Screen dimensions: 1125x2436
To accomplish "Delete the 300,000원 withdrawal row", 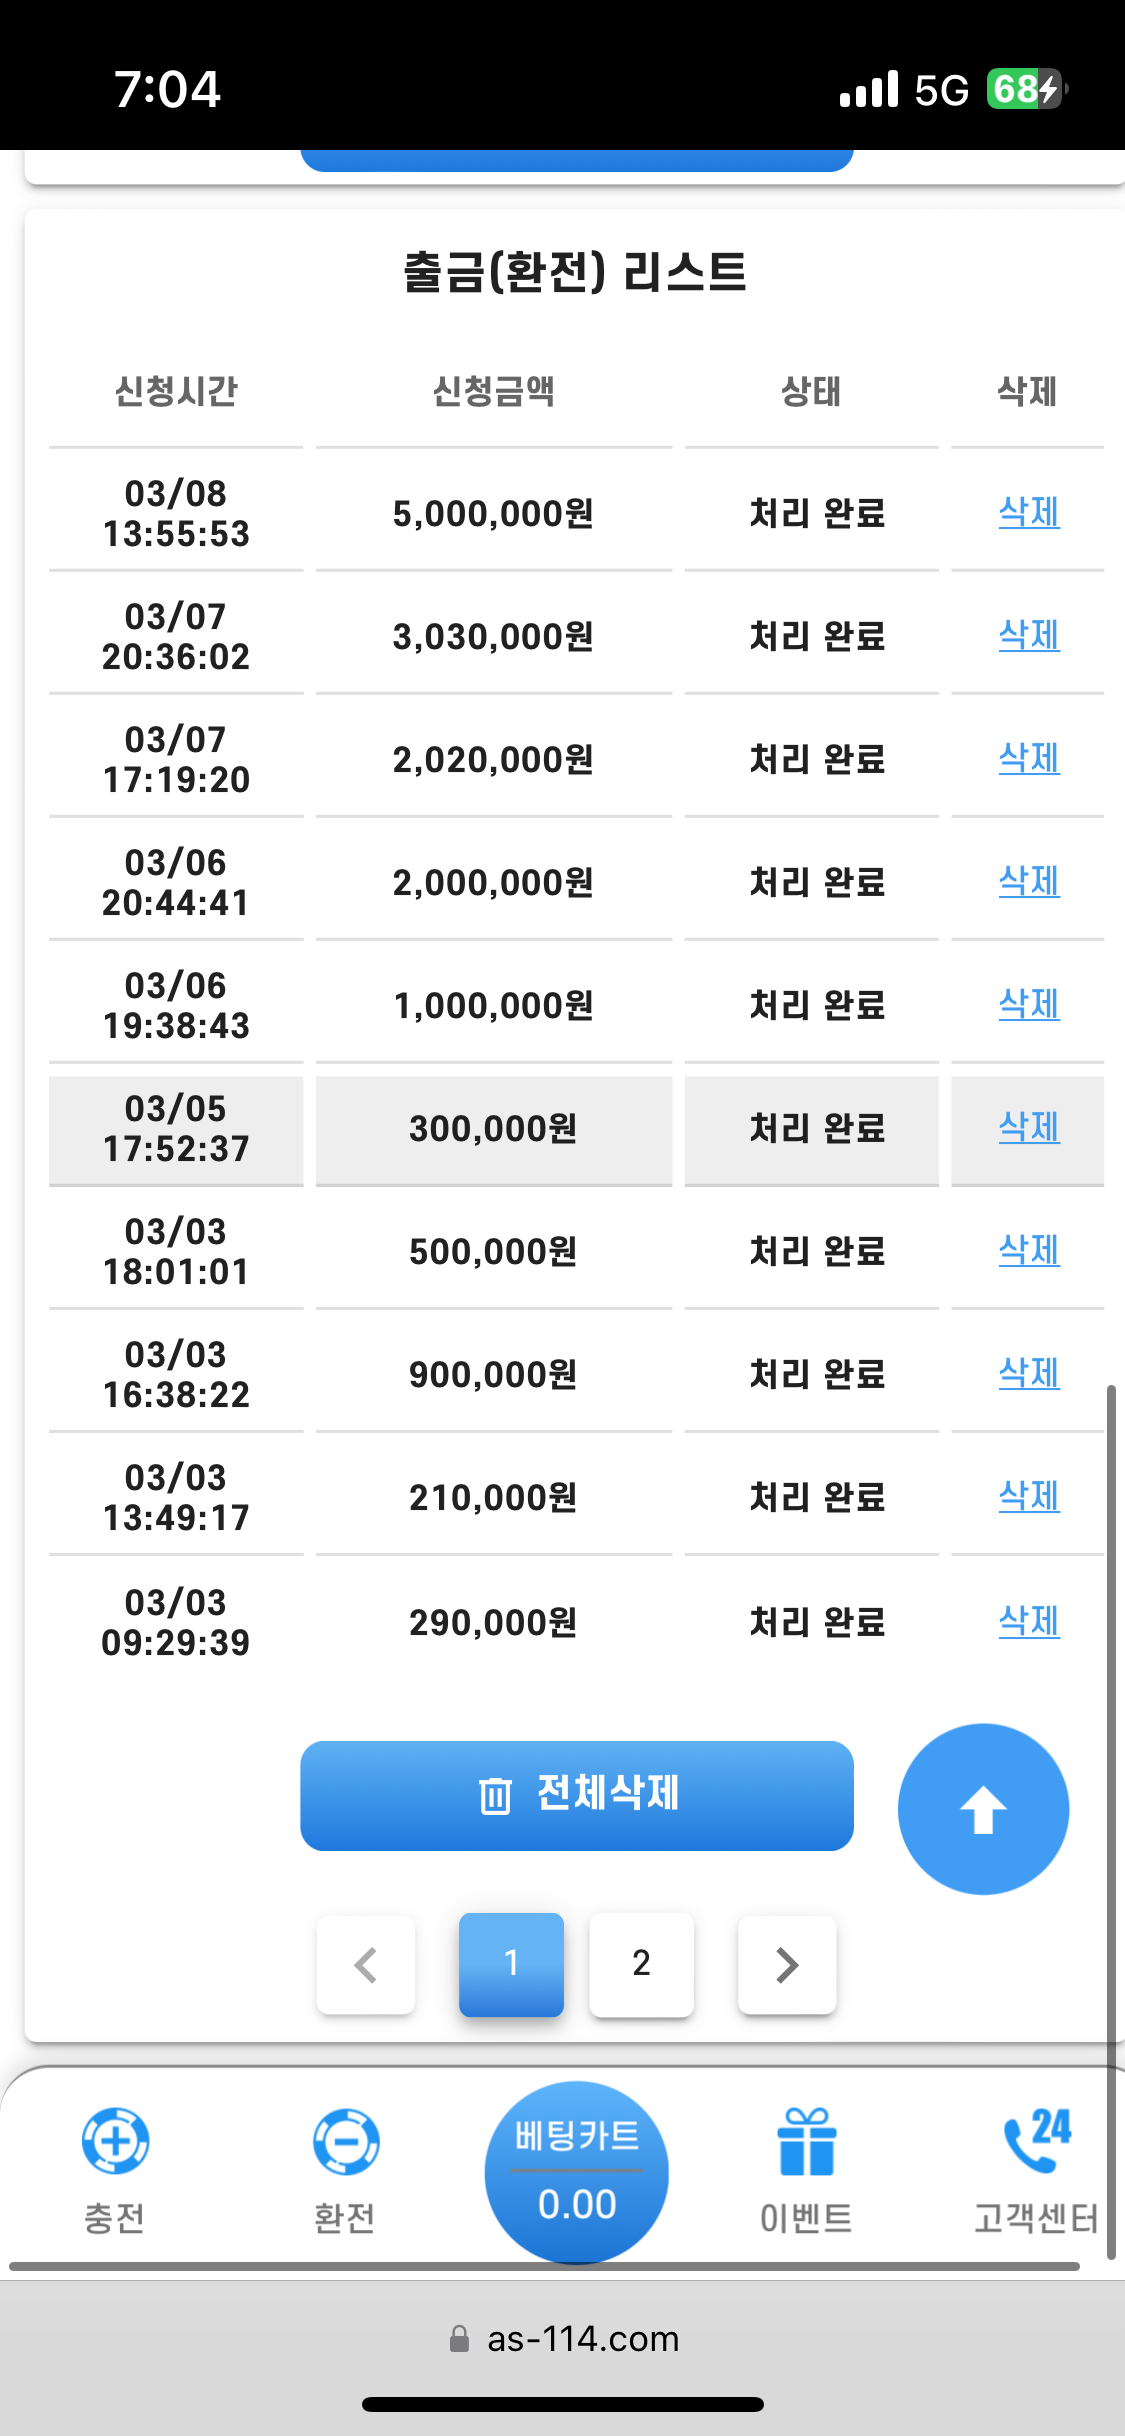I will (x=1029, y=1127).
